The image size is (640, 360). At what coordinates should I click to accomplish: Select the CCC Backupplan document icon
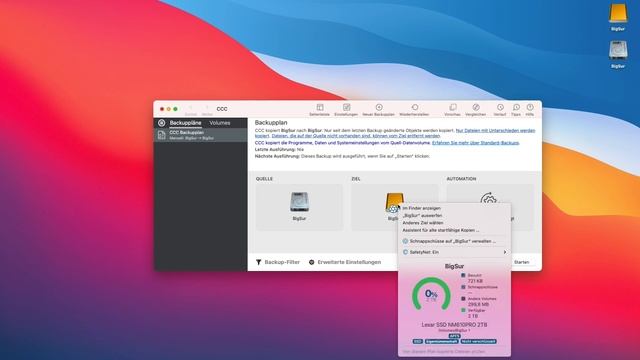pyautogui.click(x=162, y=135)
